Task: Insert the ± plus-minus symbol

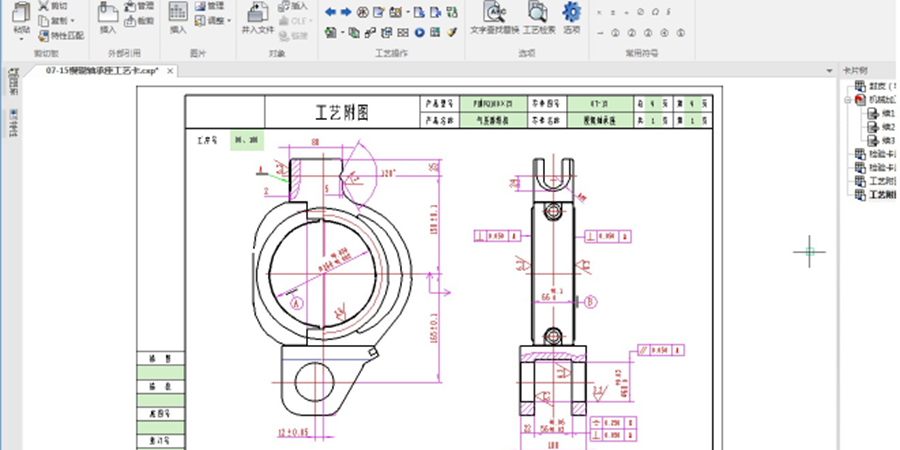Action: click(613, 12)
